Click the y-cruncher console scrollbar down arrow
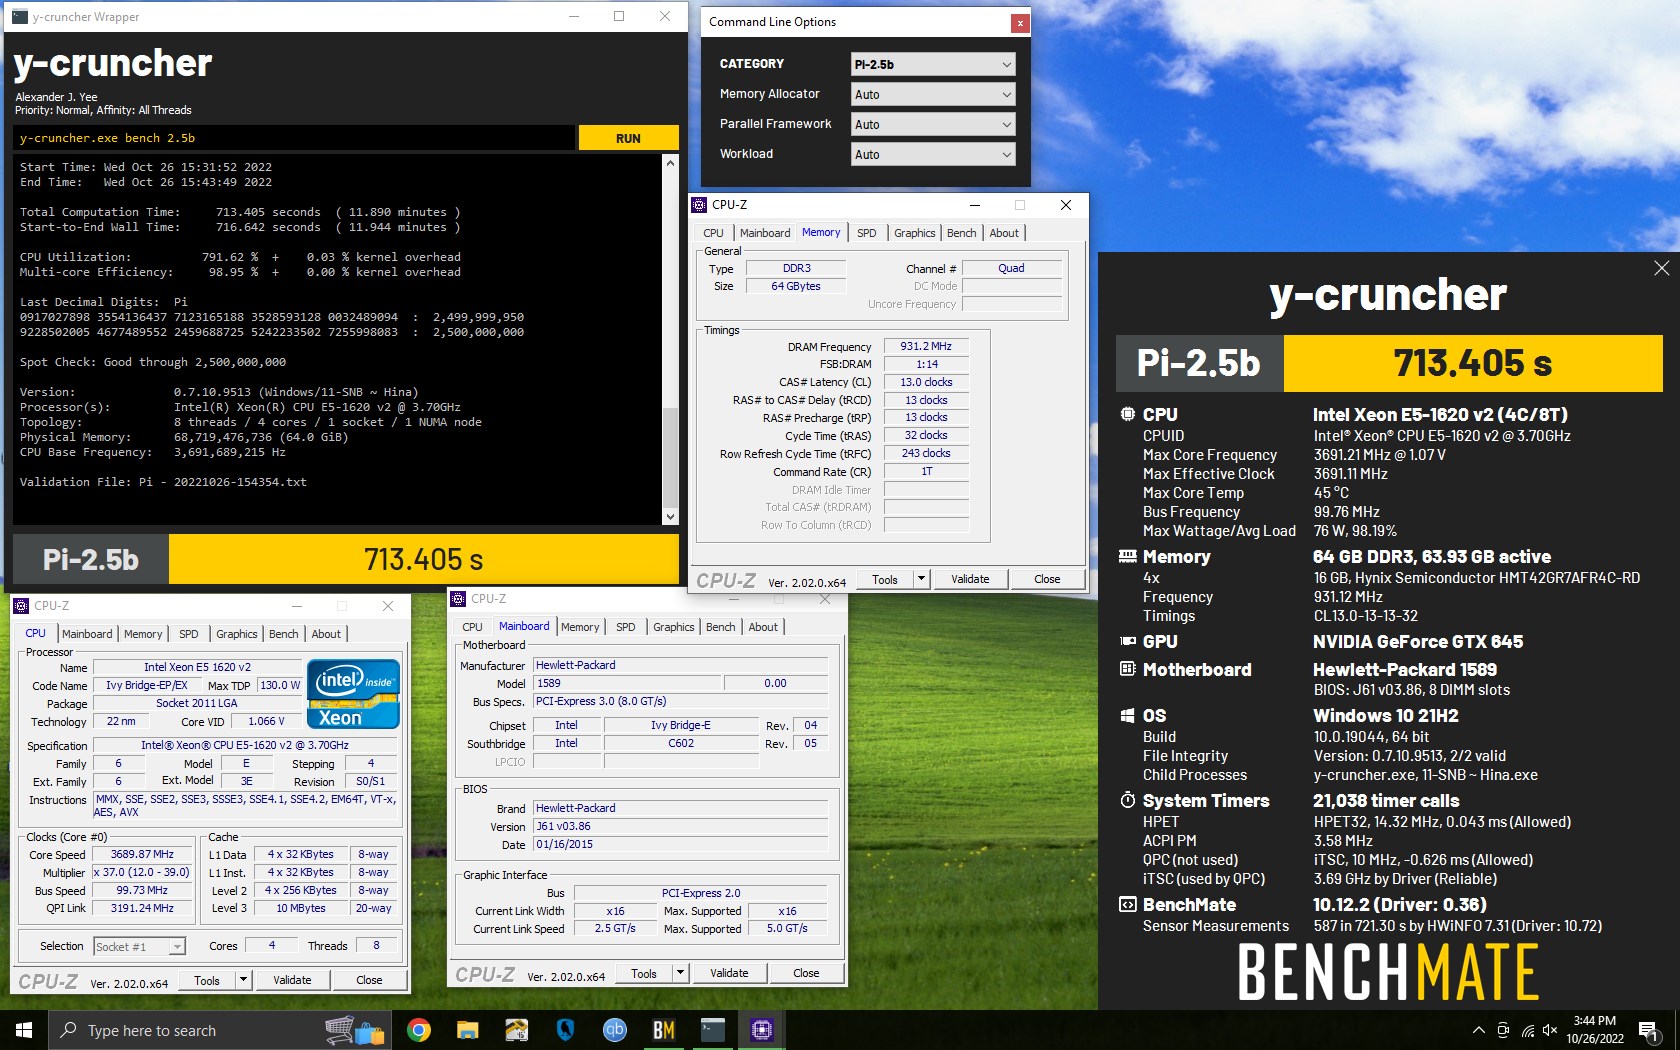The image size is (1680, 1050). pos(670,517)
